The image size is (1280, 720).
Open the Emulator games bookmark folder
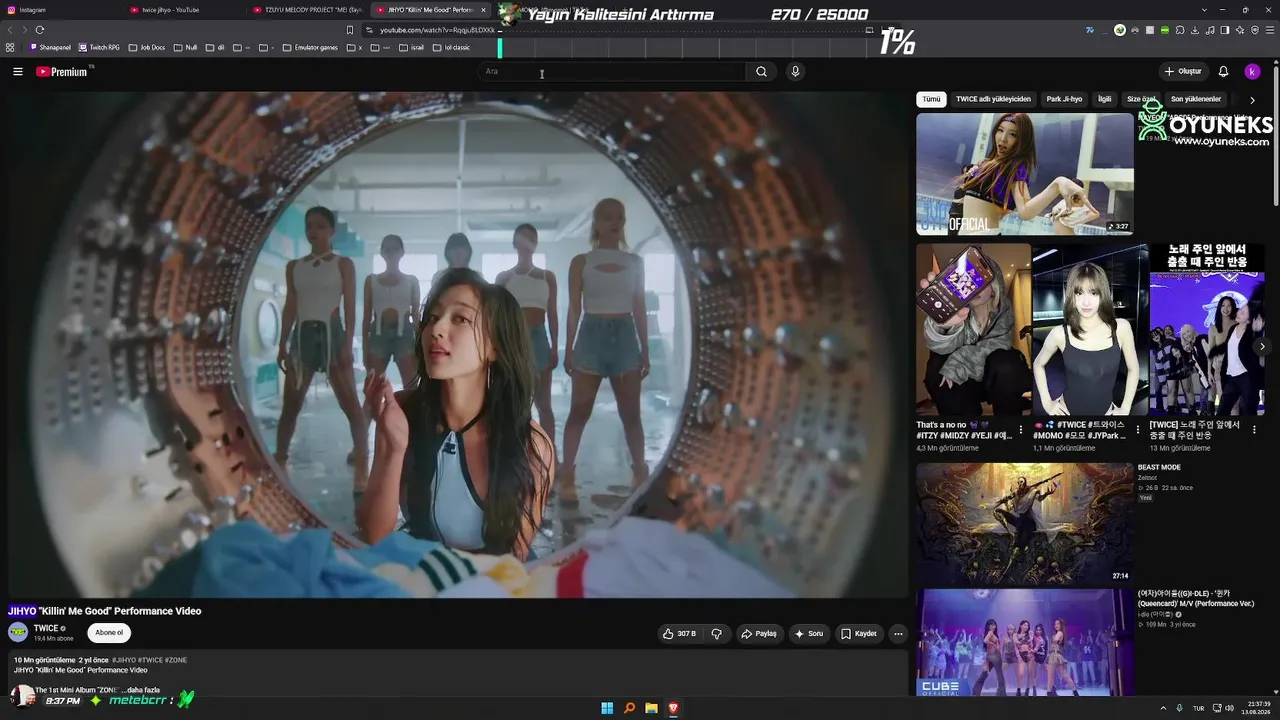click(x=310, y=47)
